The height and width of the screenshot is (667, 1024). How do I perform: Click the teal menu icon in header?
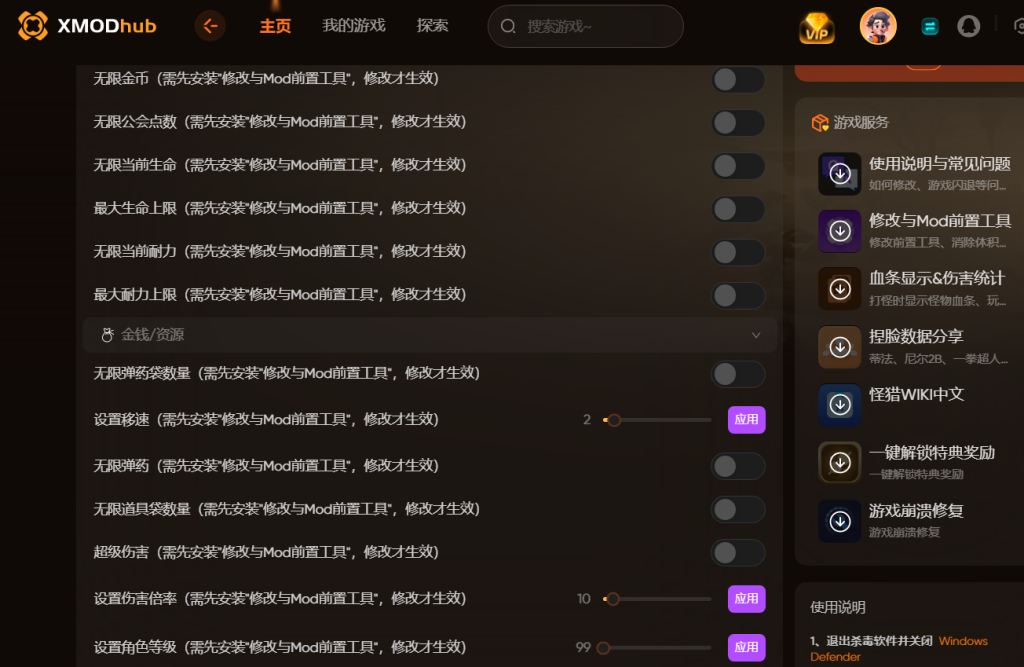[929, 27]
